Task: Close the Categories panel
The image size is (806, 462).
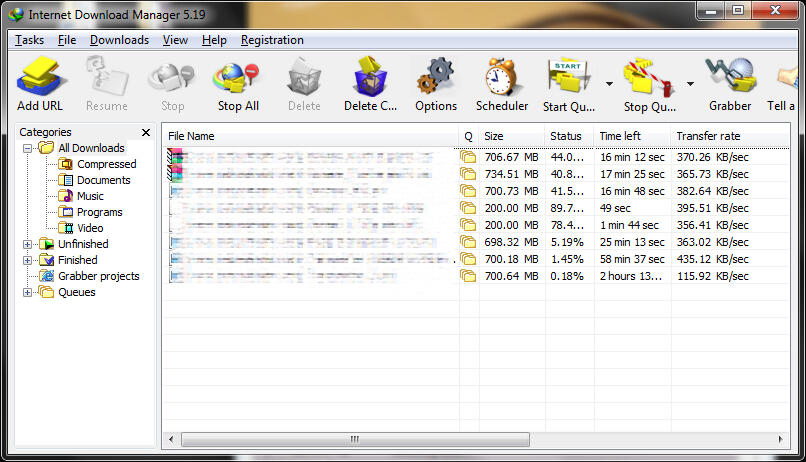Action: 146,133
